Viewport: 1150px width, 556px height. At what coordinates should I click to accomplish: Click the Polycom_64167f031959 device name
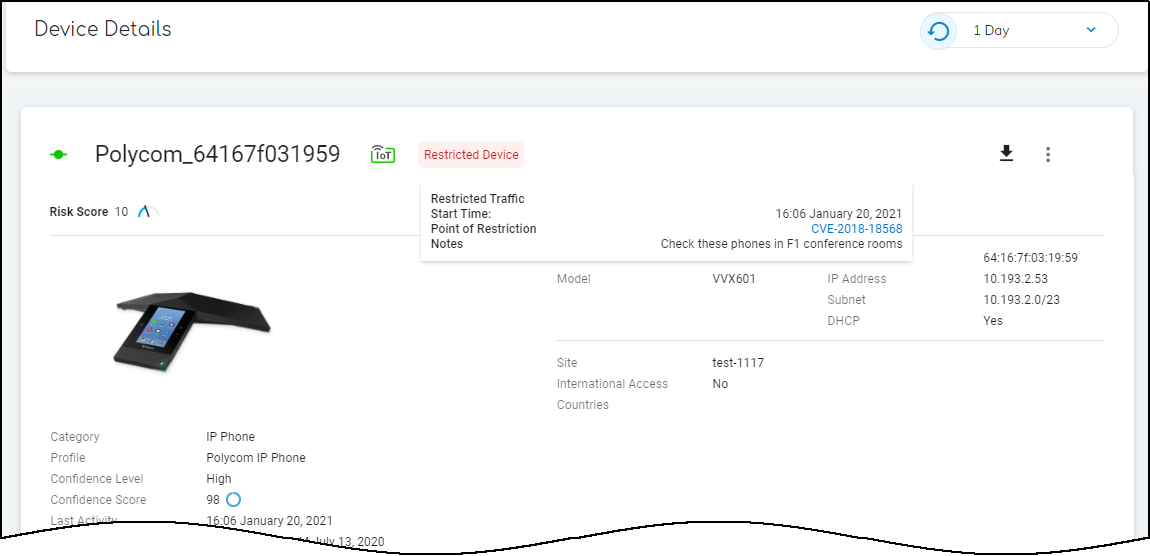[x=218, y=154]
